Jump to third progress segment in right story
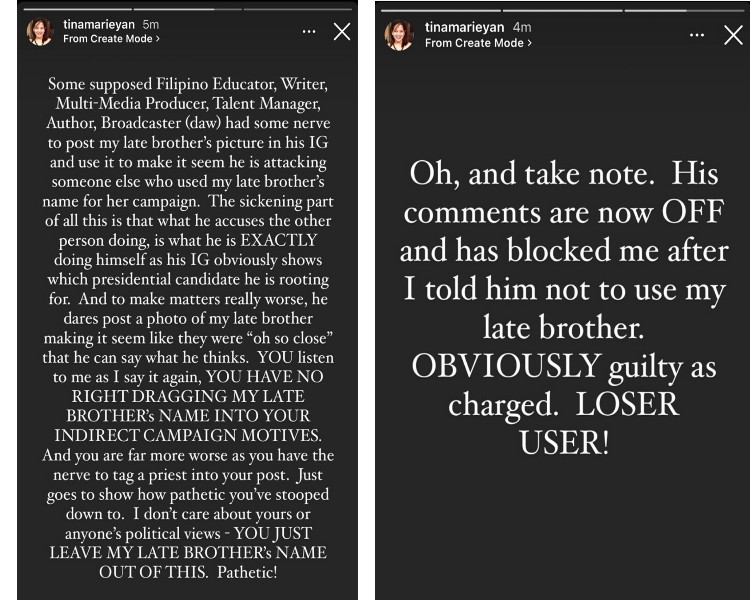This screenshot has width=750, height=600. (x=684, y=10)
